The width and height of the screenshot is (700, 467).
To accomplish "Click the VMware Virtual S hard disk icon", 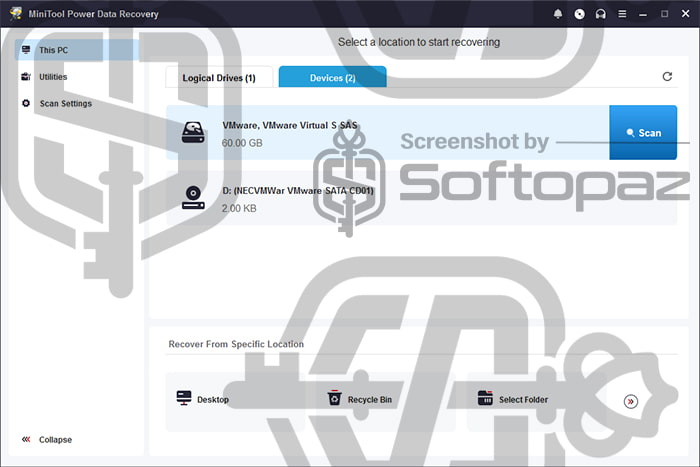I will (193, 133).
